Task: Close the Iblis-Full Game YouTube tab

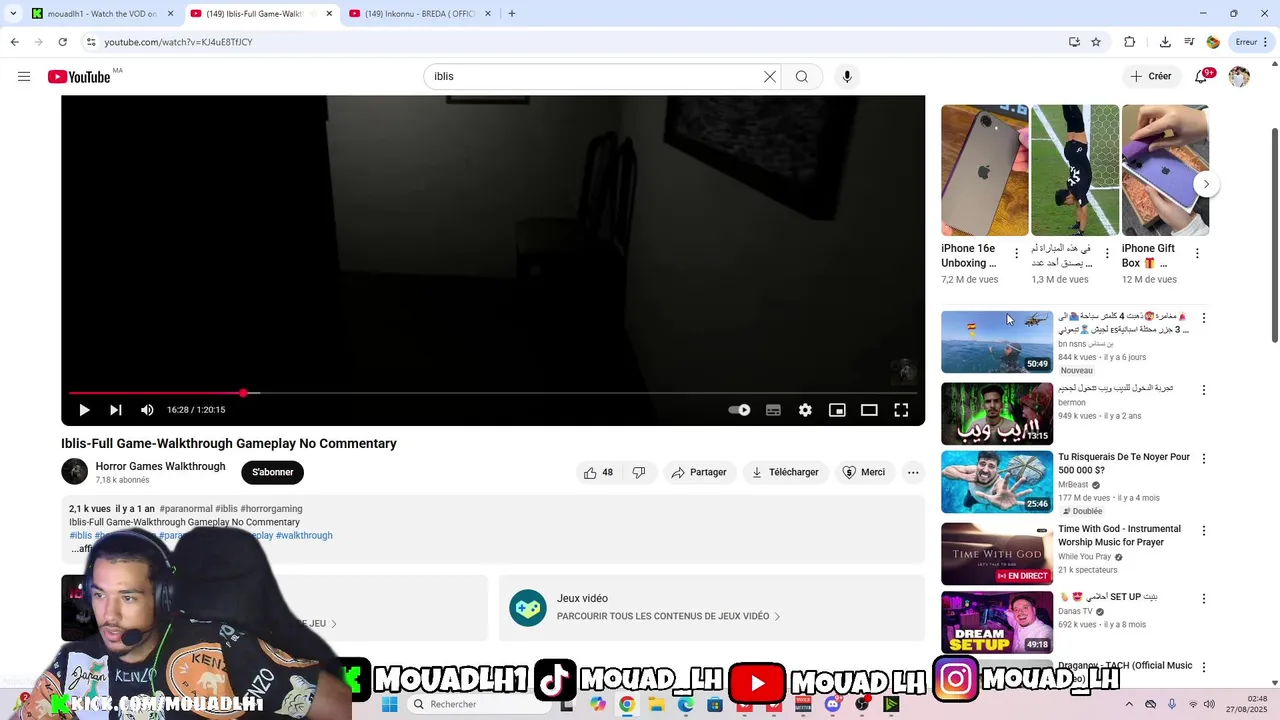Action: pos(329,14)
